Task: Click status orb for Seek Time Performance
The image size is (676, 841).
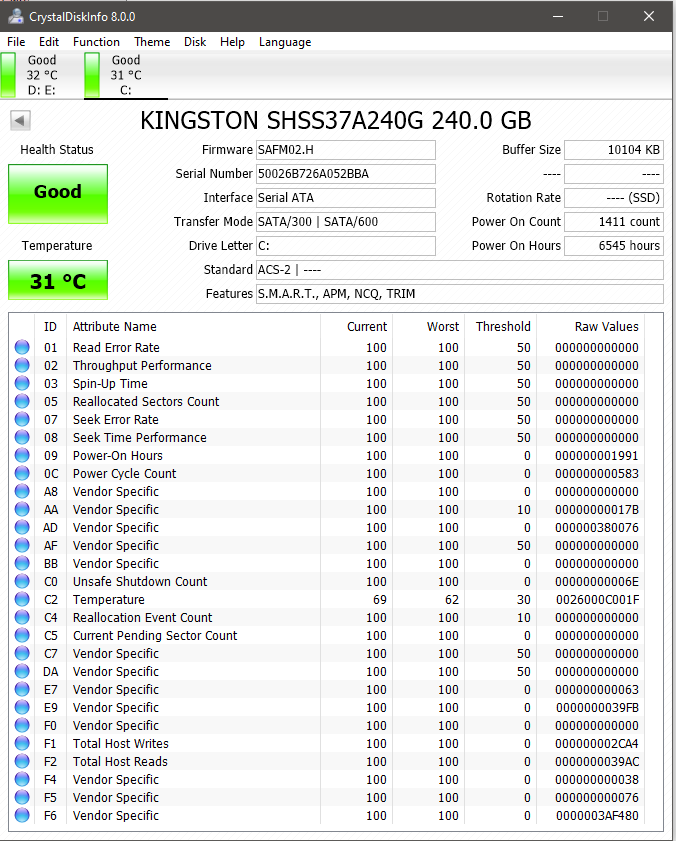Action: [x=22, y=437]
